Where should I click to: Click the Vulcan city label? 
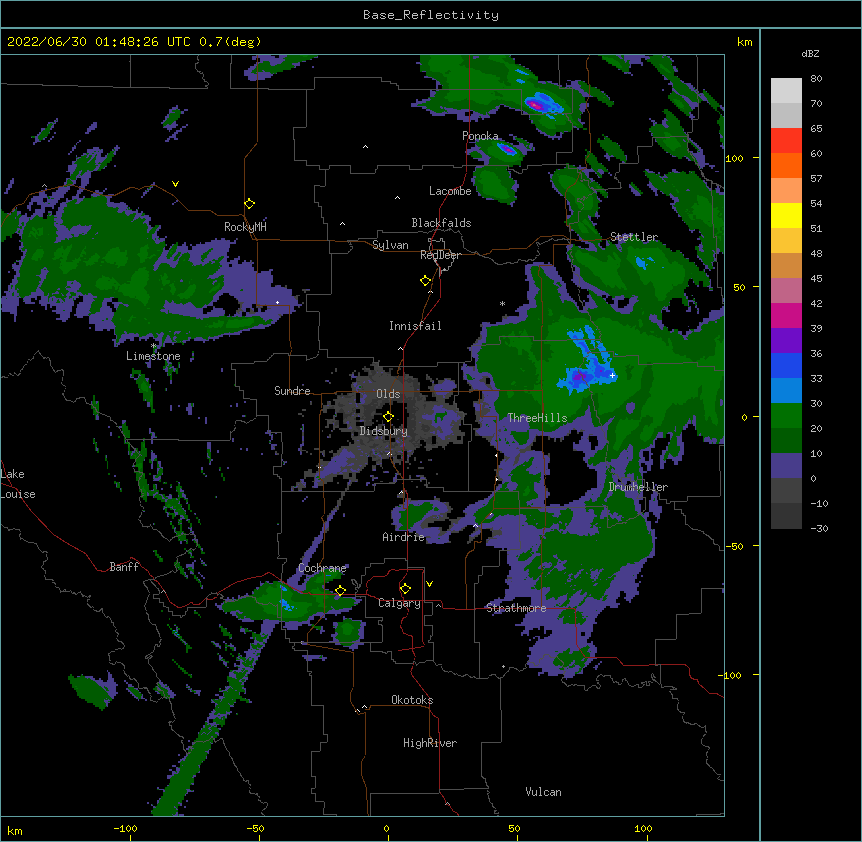point(543,792)
